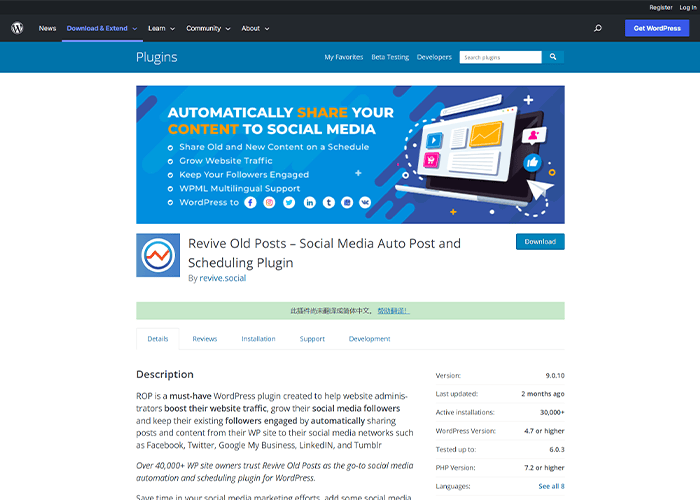Screen dimensions: 700x500
Task: Click the Download button
Action: click(540, 242)
